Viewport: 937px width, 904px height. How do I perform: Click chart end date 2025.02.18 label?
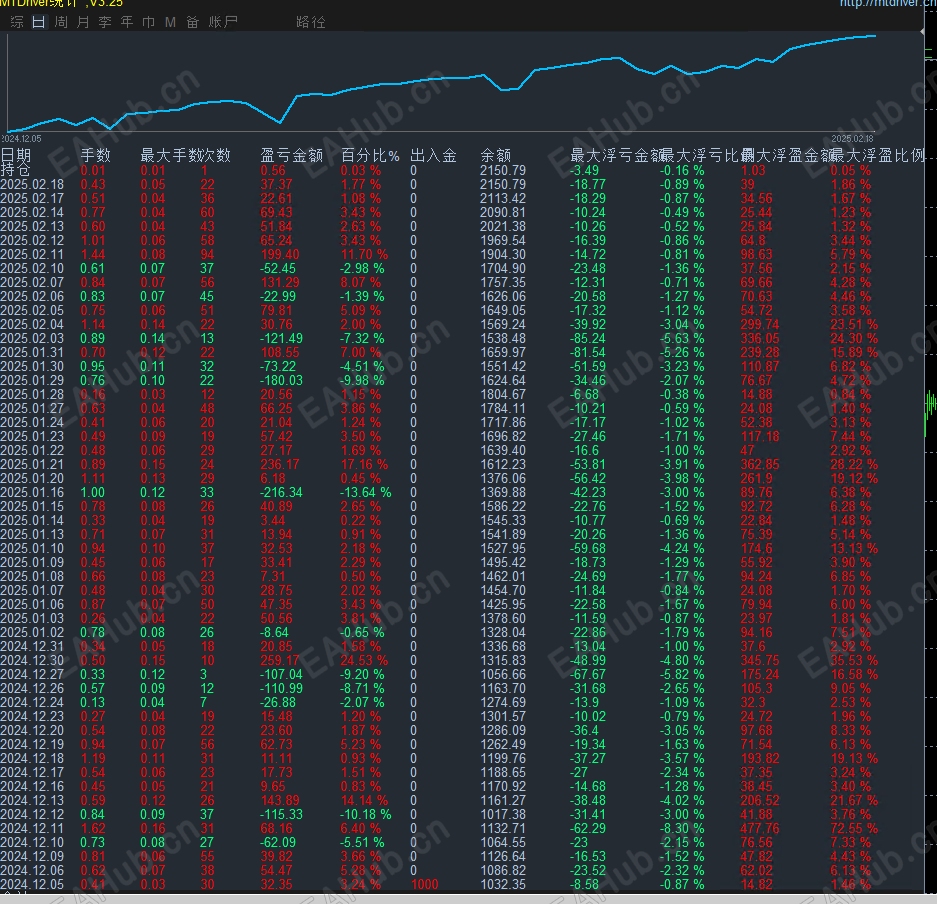[852, 139]
